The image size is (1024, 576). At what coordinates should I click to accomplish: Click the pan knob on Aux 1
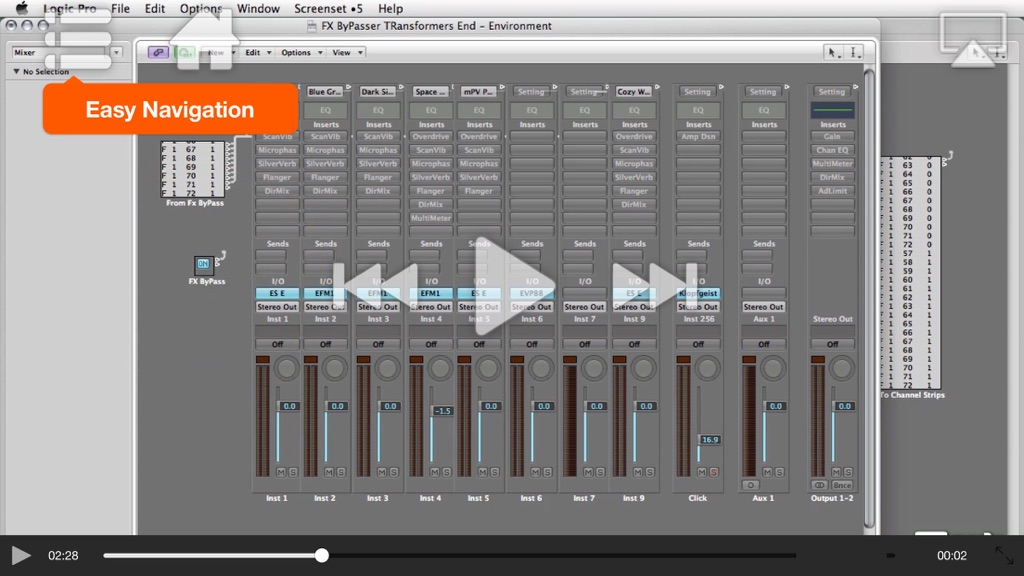click(773, 368)
